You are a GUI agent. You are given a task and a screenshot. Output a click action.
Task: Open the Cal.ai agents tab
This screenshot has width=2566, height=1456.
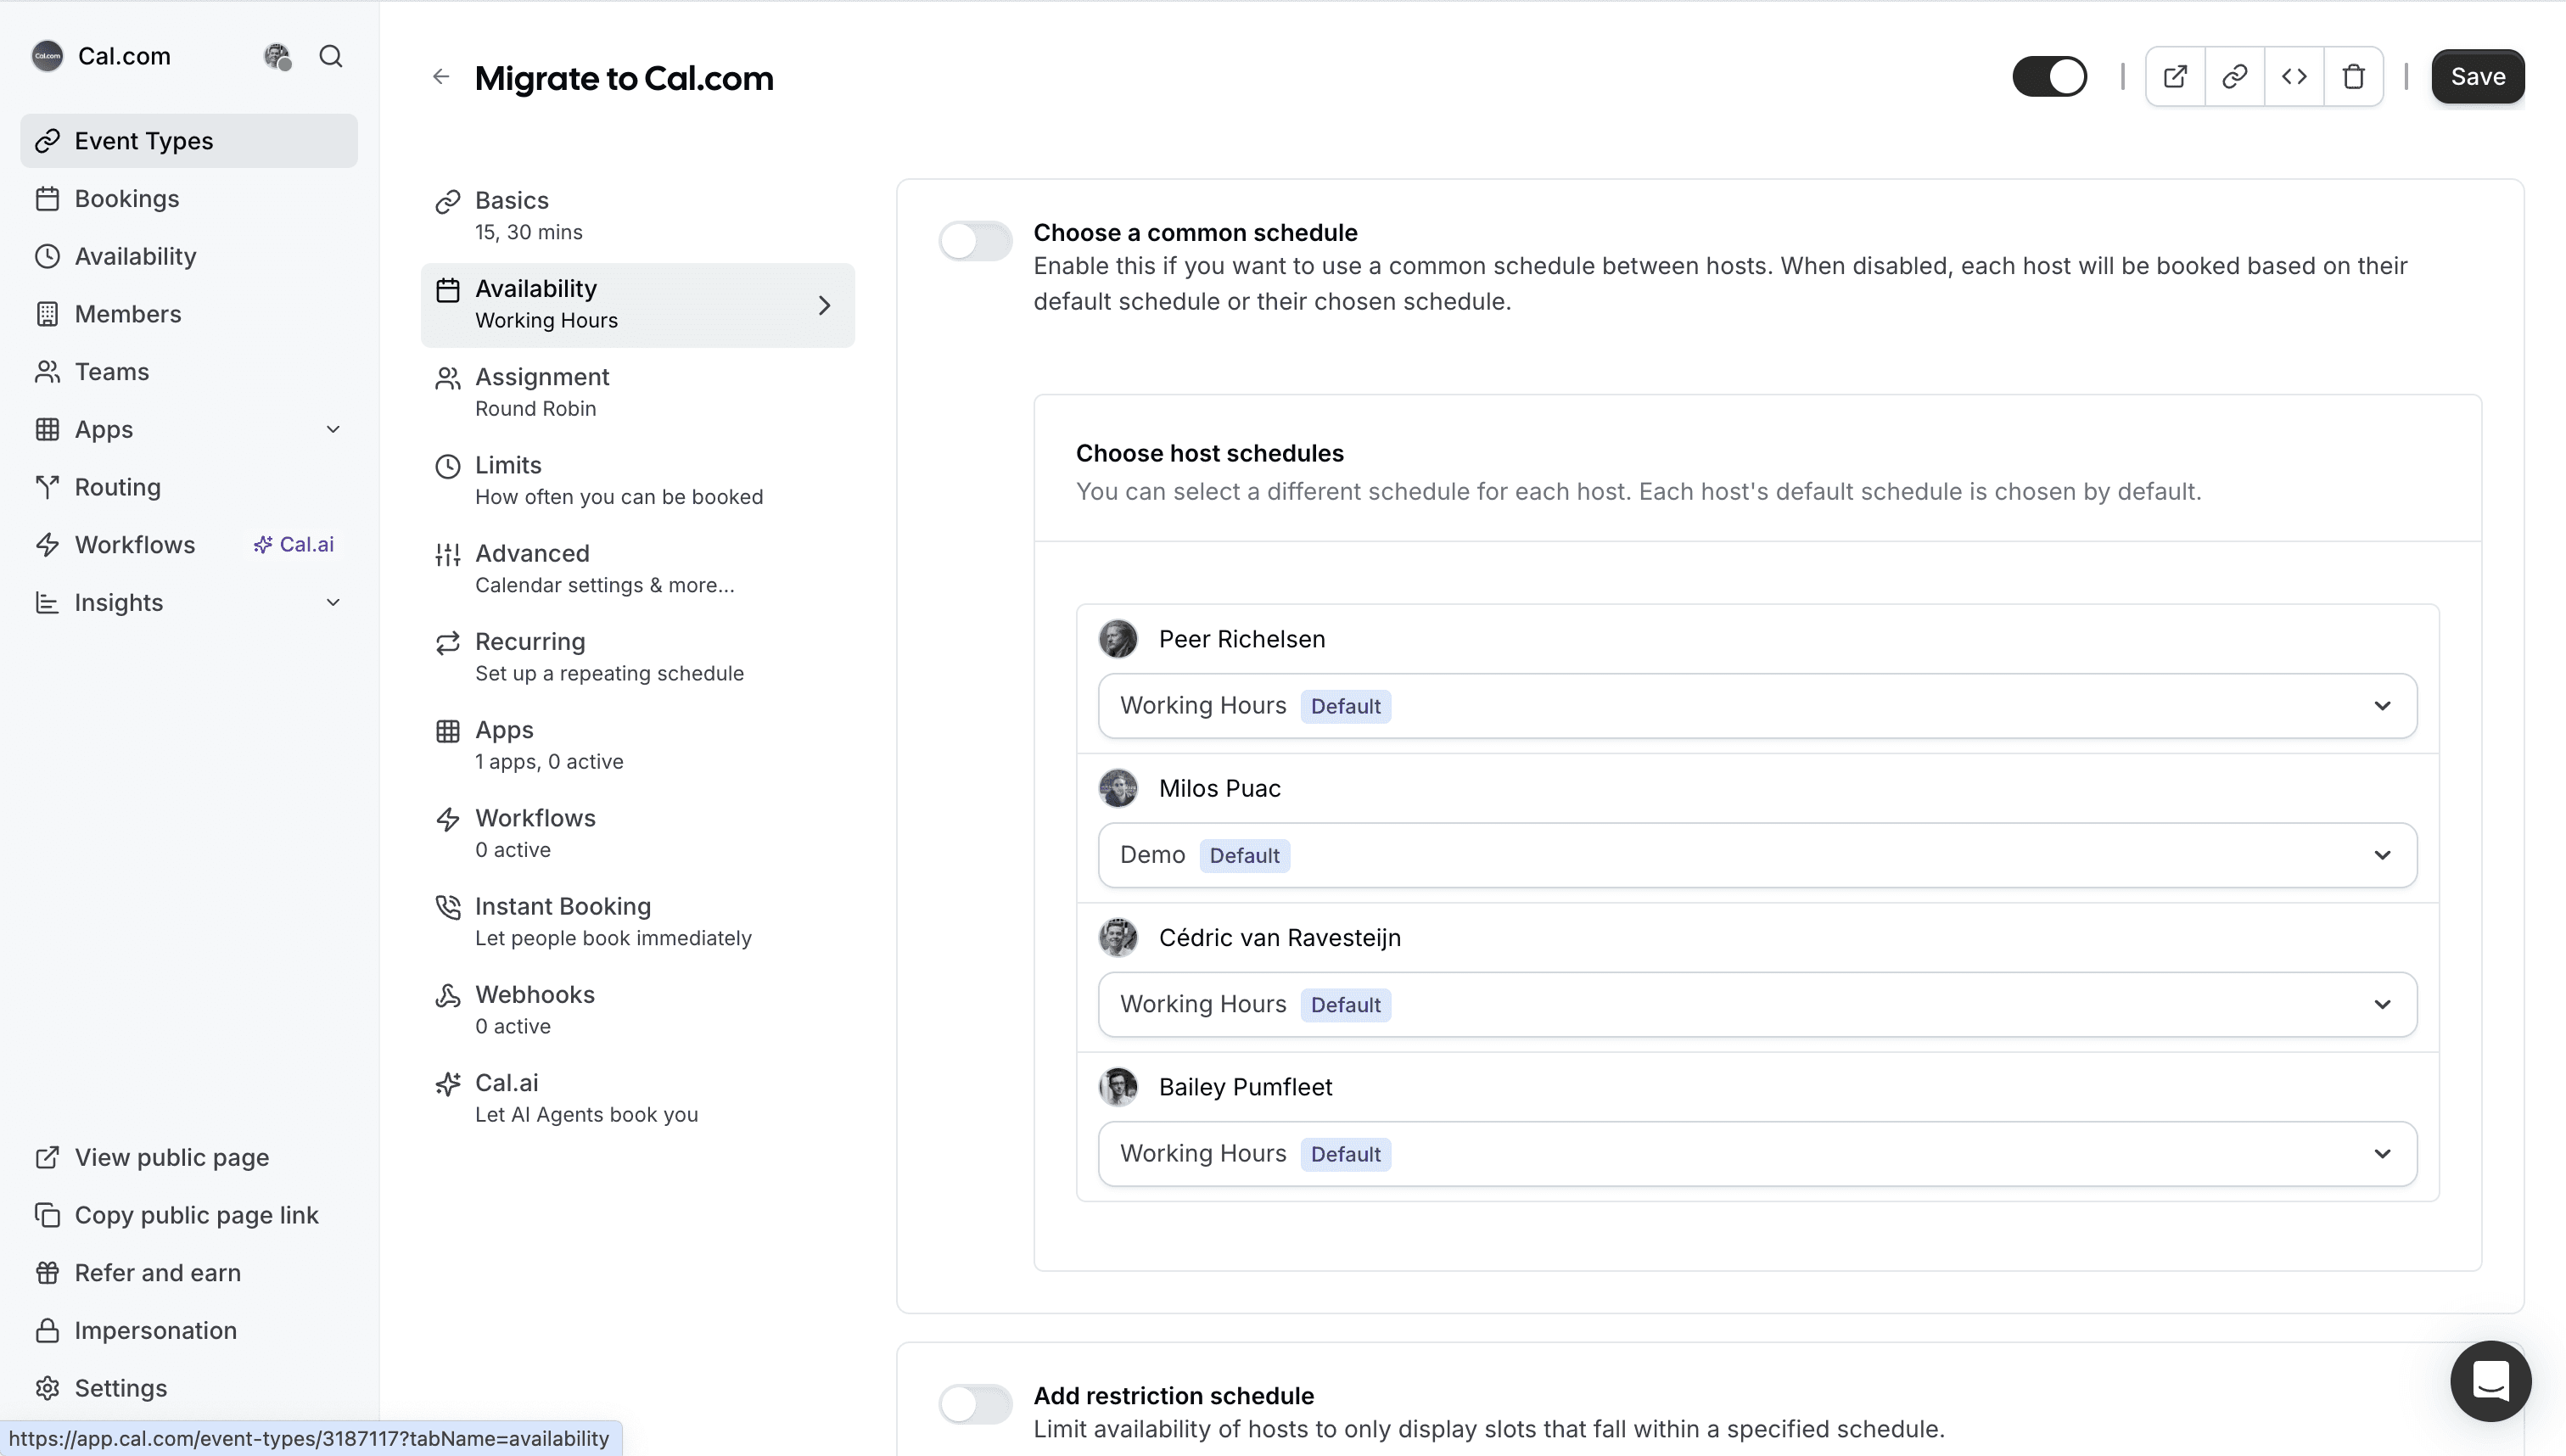[638, 1098]
